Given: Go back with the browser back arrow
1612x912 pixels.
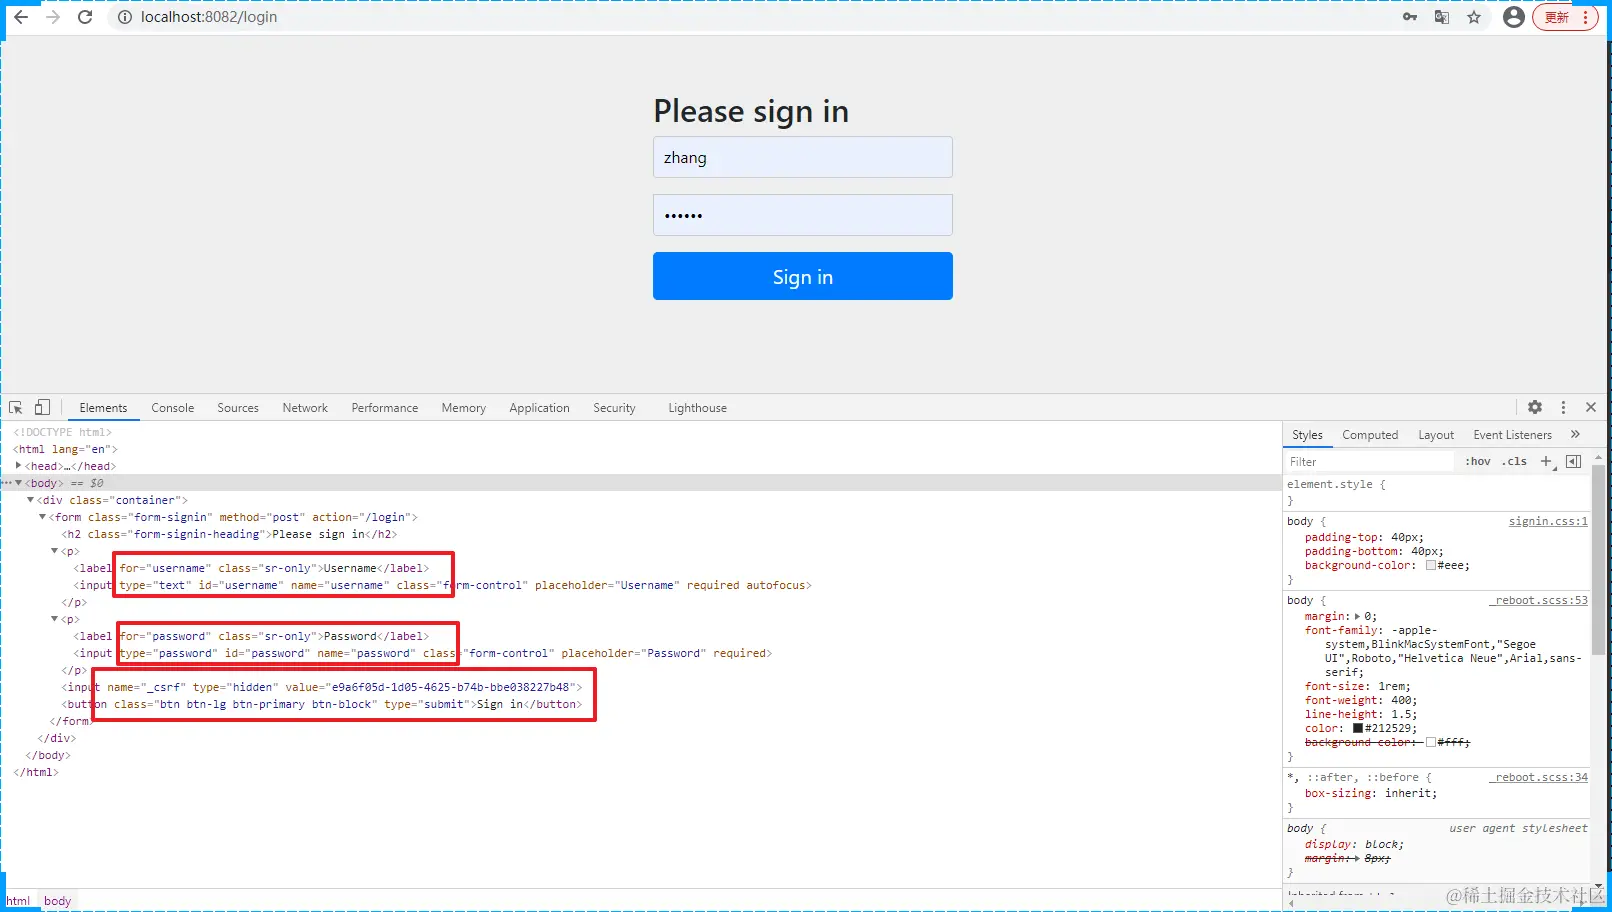Looking at the screenshot, I should tap(21, 17).
